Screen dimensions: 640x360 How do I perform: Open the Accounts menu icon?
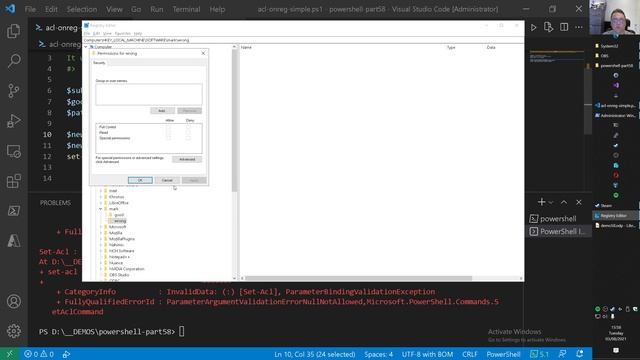(13, 301)
